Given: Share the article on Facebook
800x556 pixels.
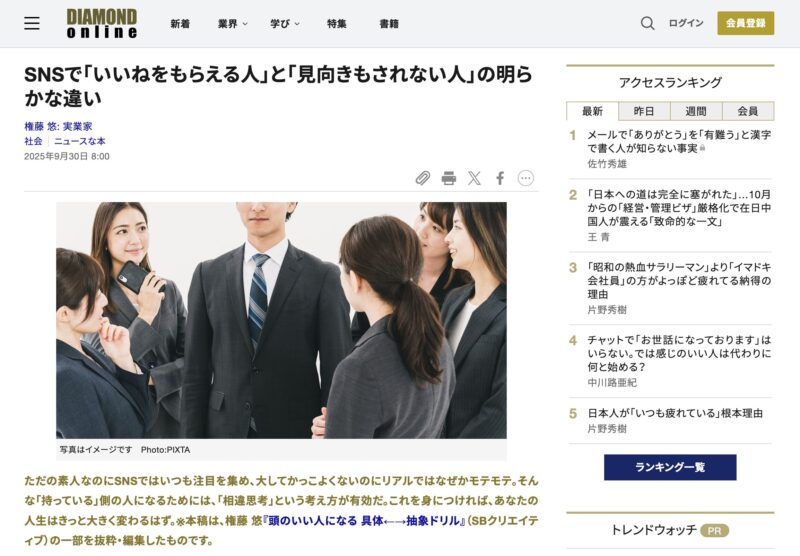Looking at the screenshot, I should [x=500, y=178].
